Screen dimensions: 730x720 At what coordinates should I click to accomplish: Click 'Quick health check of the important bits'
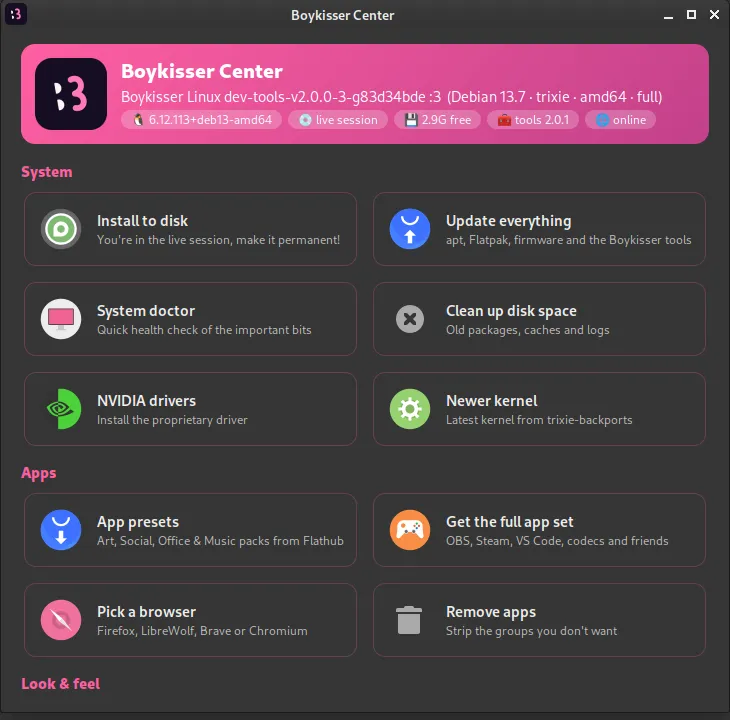[x=204, y=330]
